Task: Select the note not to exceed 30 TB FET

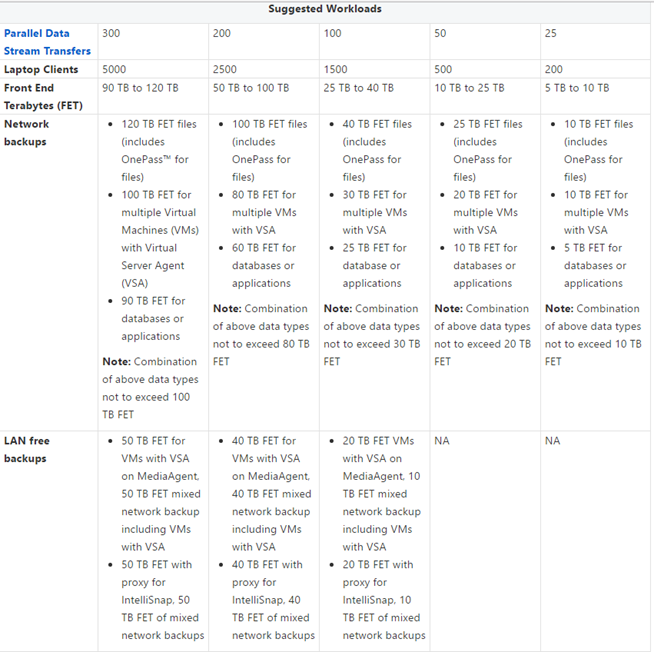Action: (x=372, y=335)
